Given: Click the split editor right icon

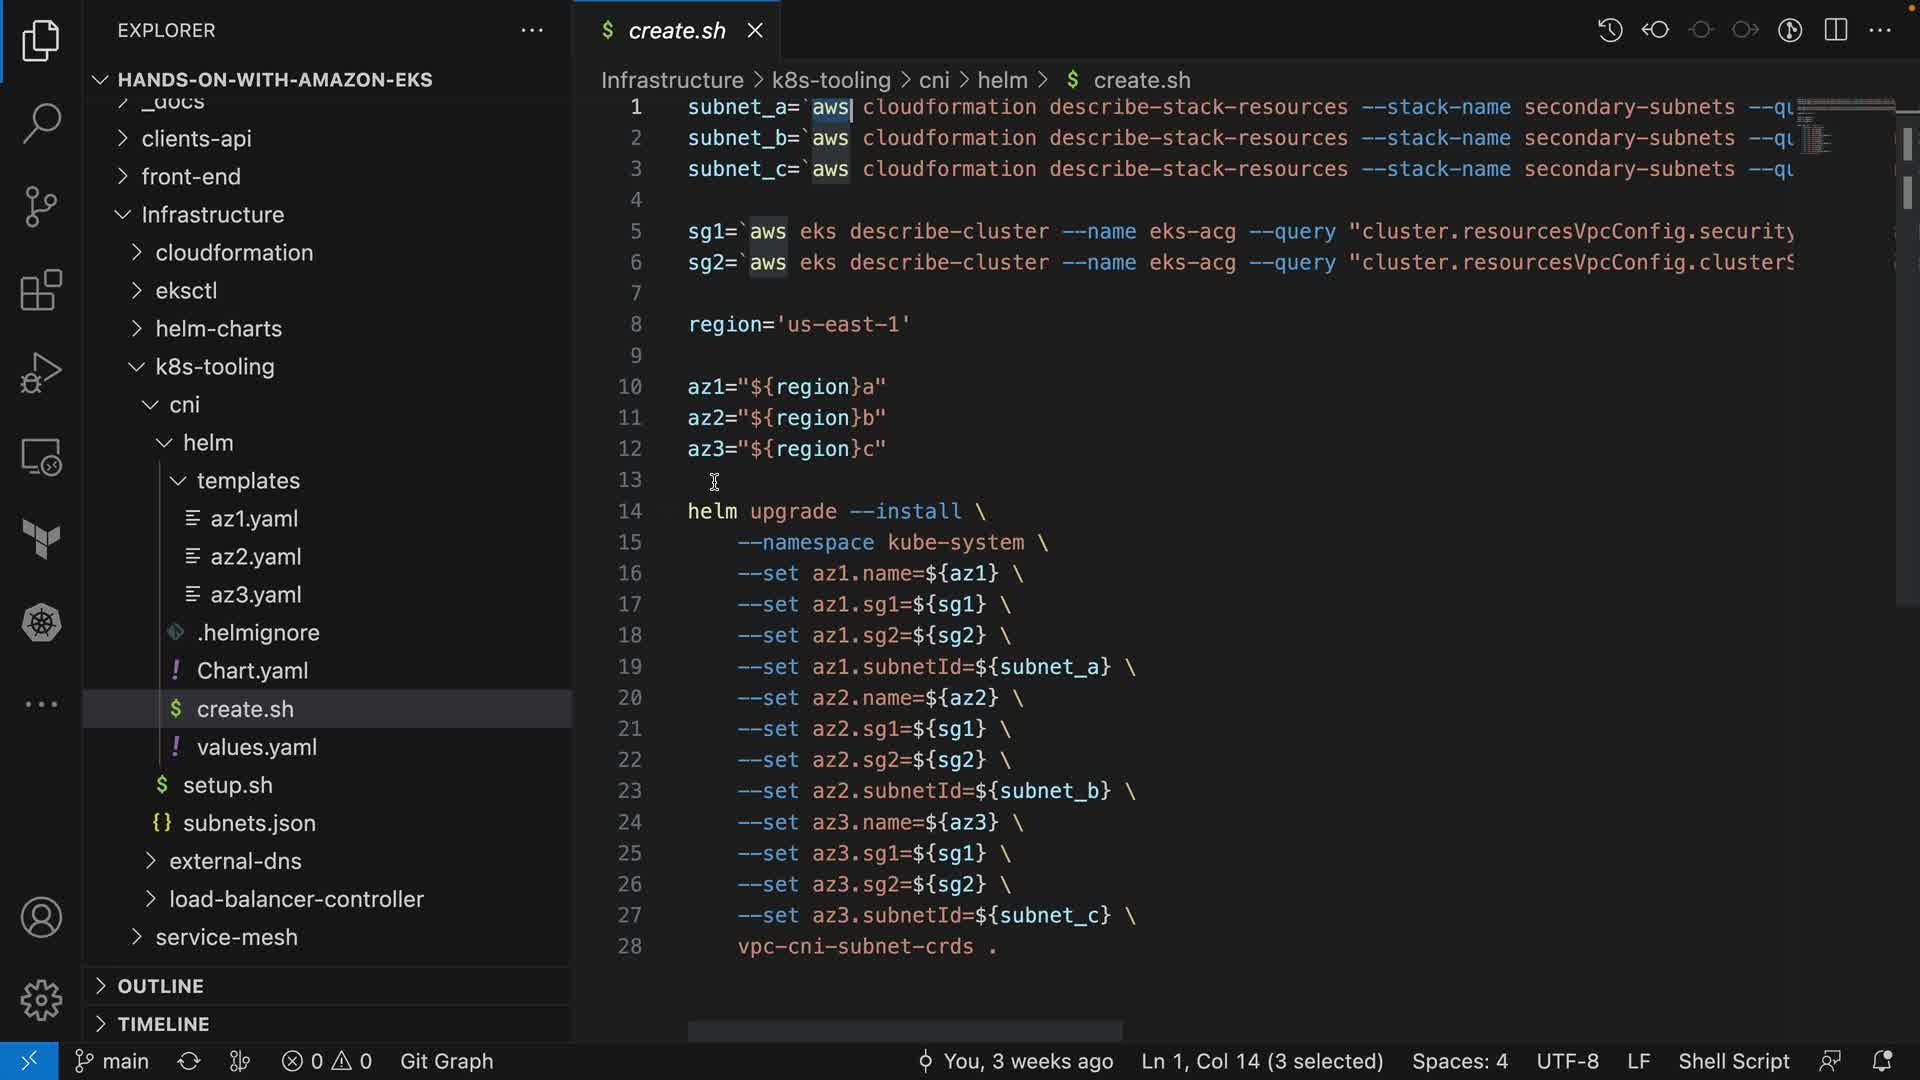Looking at the screenshot, I should coord(1835,30).
